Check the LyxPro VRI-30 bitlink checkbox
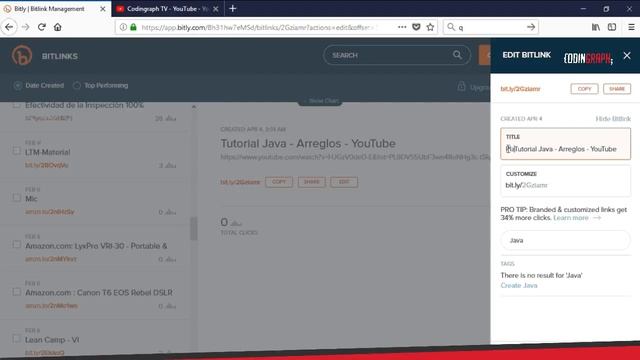The height and width of the screenshot is (360, 640). [16, 245]
